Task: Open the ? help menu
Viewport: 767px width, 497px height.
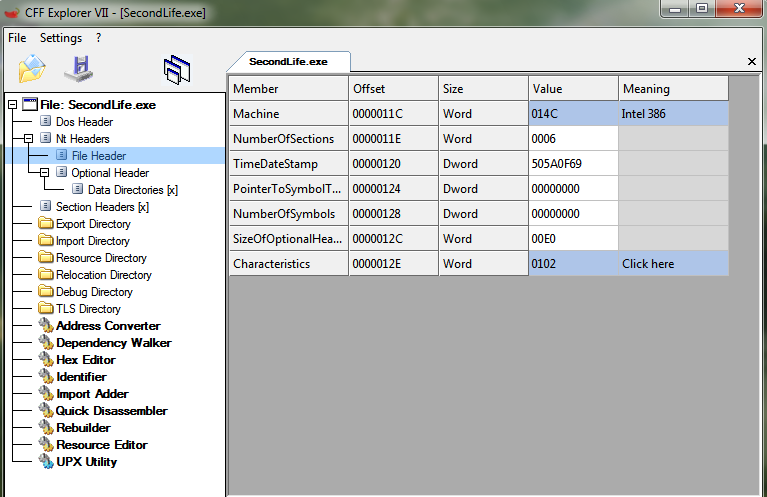Action: (x=98, y=38)
